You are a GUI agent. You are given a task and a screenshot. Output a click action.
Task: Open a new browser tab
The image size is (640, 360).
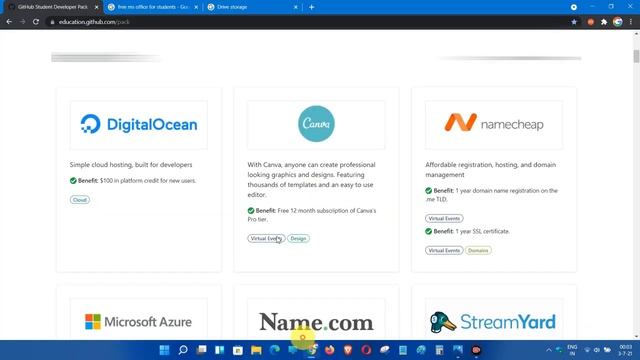pyautogui.click(x=311, y=7)
